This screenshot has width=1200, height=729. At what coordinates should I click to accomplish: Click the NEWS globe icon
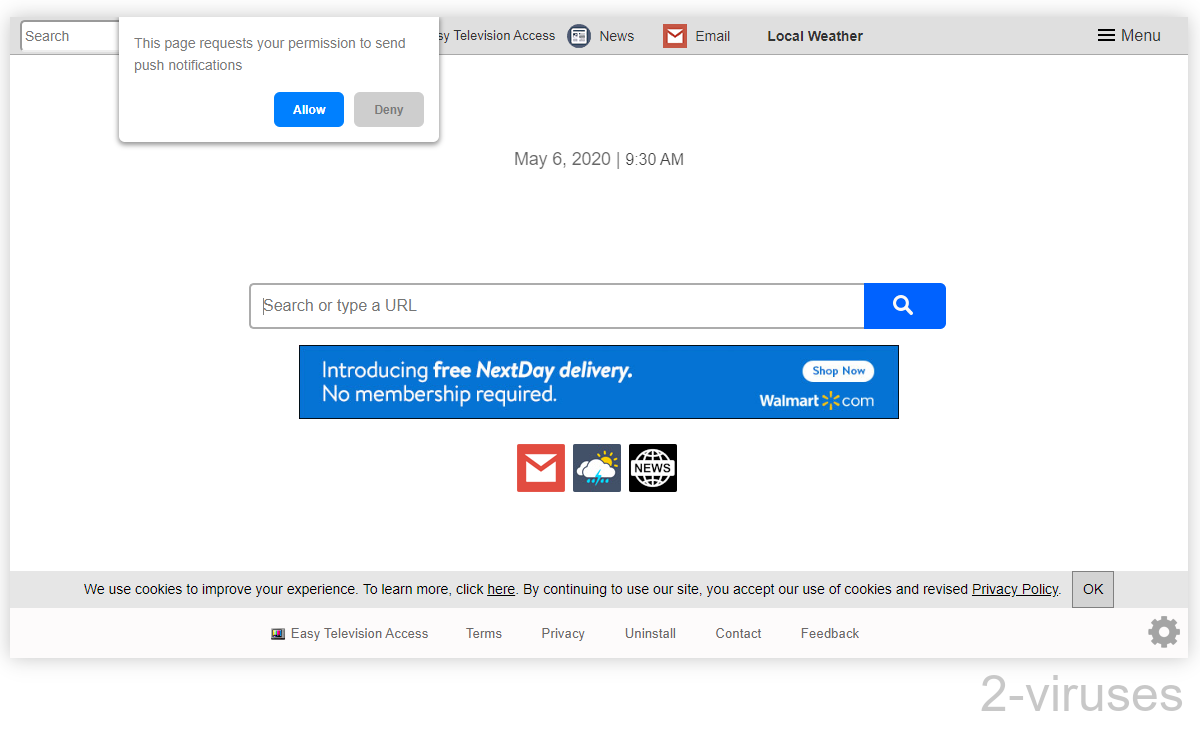[652, 467]
